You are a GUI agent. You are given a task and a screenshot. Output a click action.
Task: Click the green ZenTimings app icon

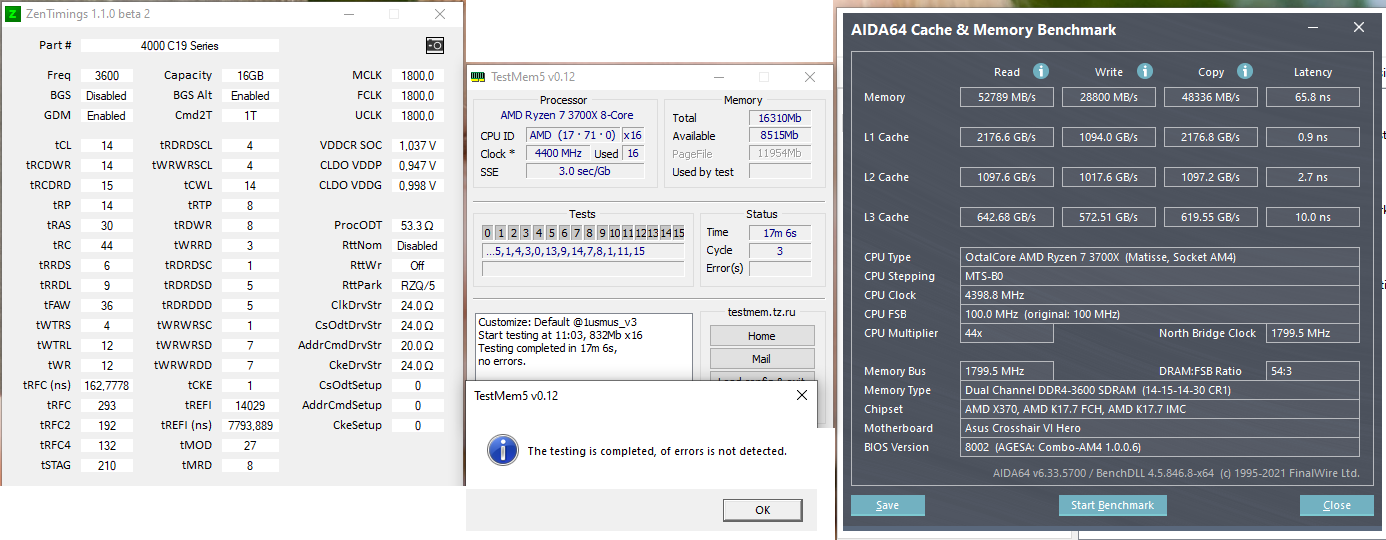coord(13,14)
